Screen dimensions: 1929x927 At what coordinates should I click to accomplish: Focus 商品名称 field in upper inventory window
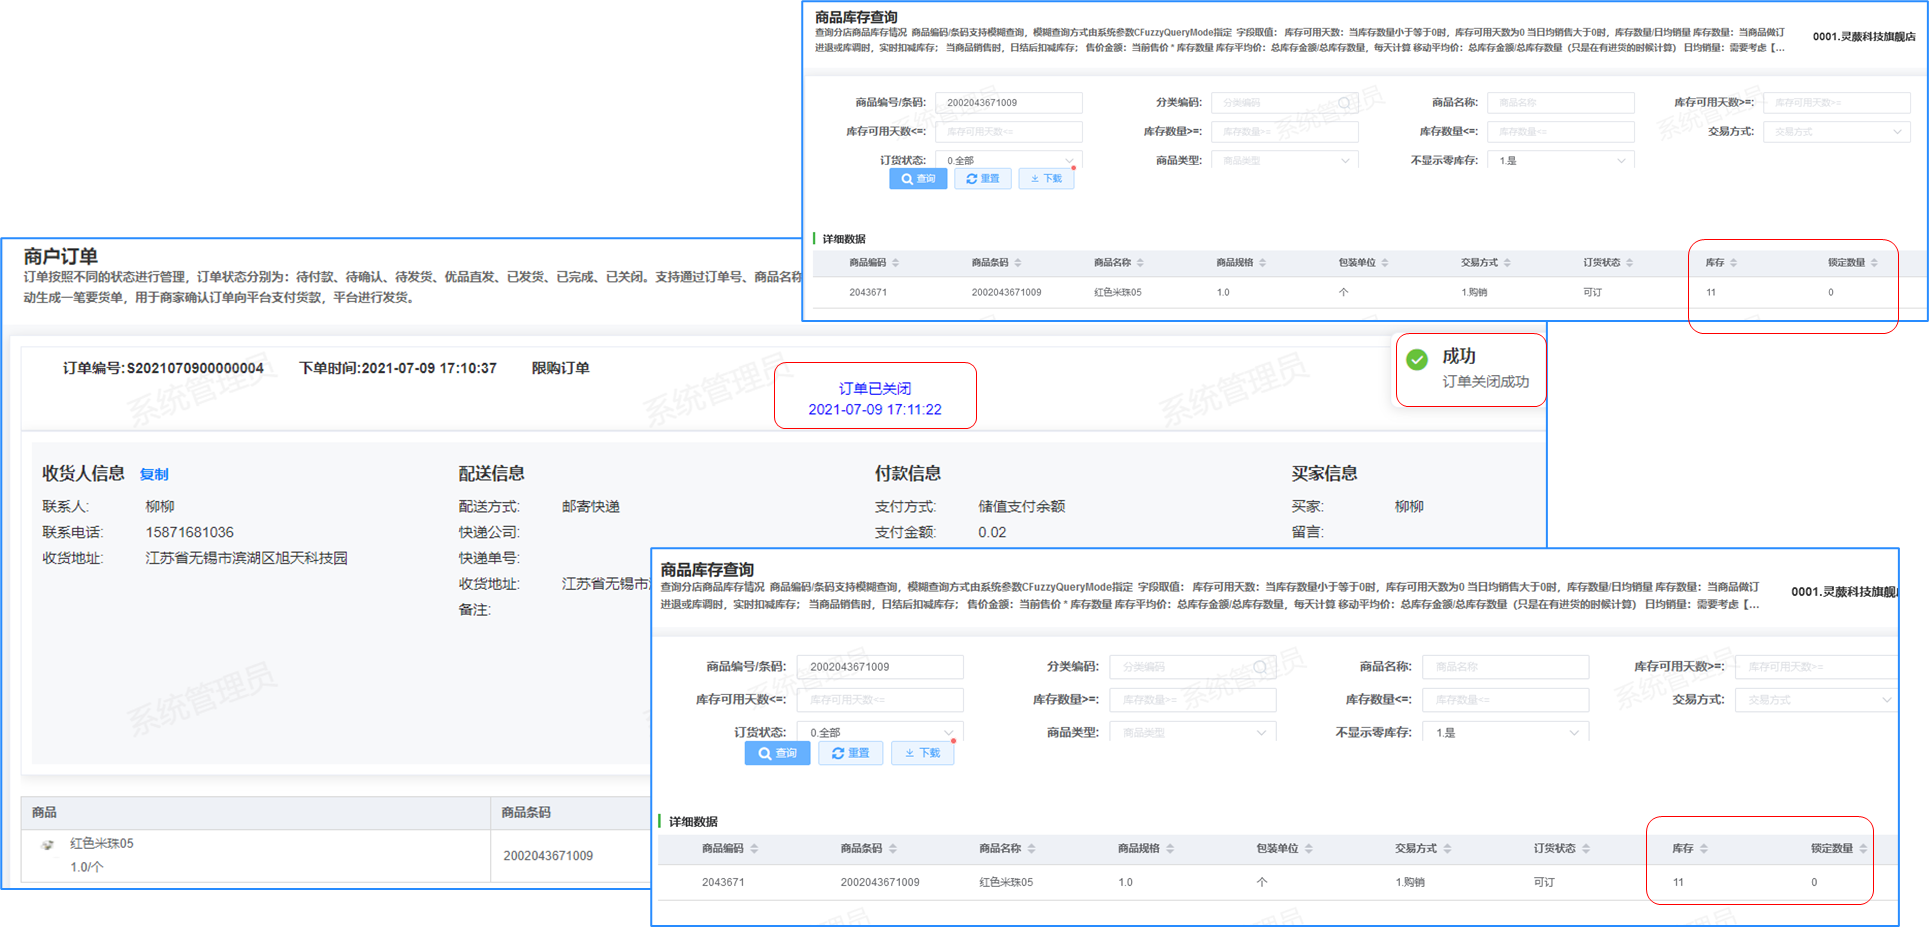(1561, 103)
